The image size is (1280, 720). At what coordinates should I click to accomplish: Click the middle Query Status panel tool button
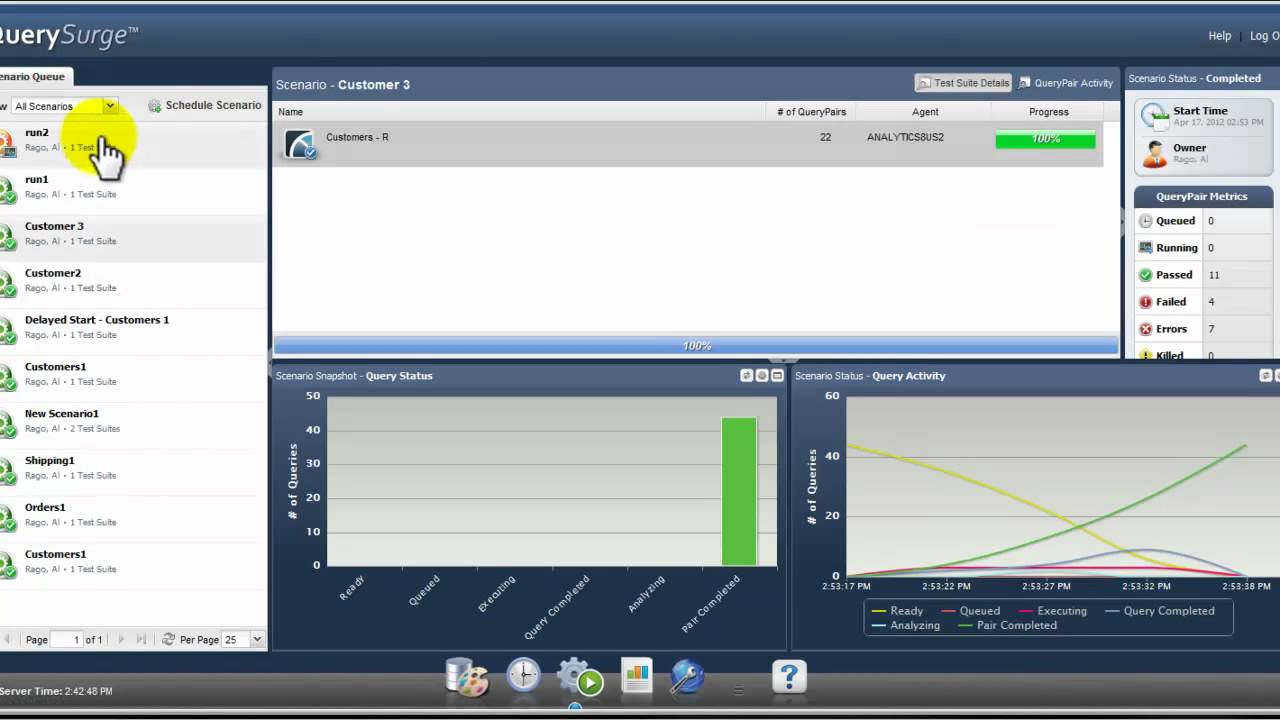click(x=762, y=376)
